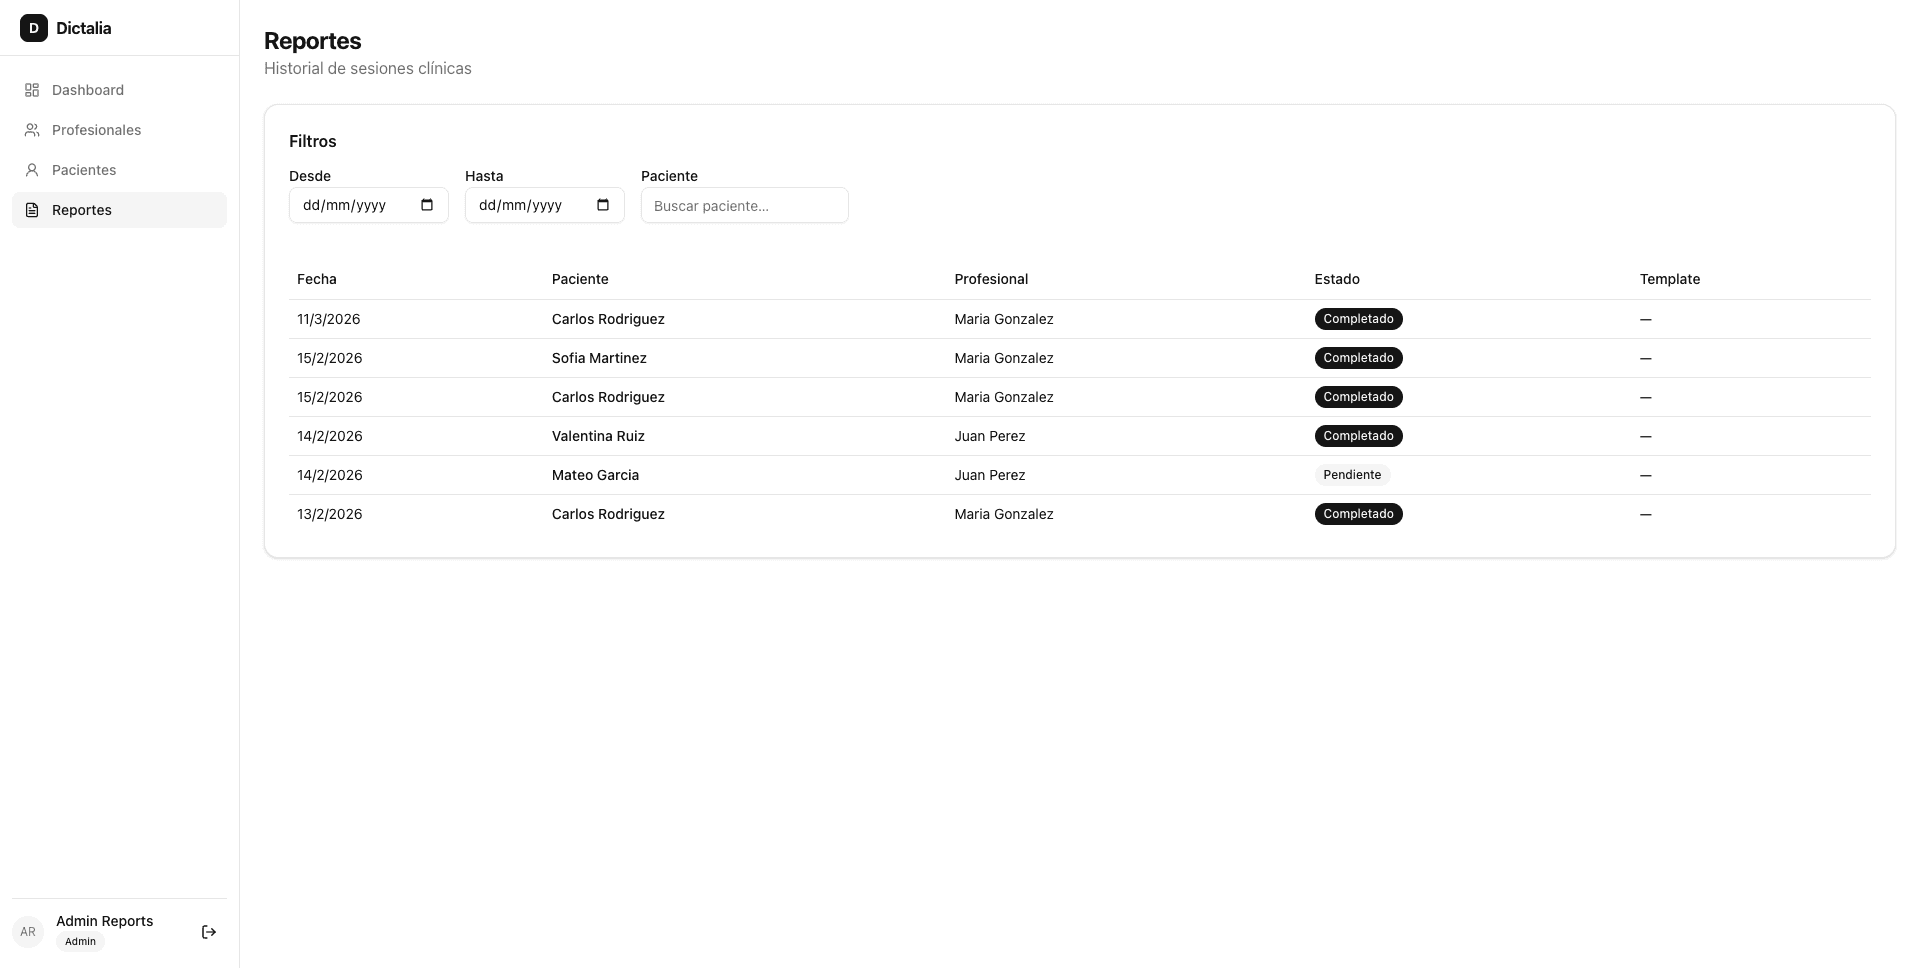Click the Pendiente status badge
The height and width of the screenshot is (968, 1920).
coord(1352,475)
